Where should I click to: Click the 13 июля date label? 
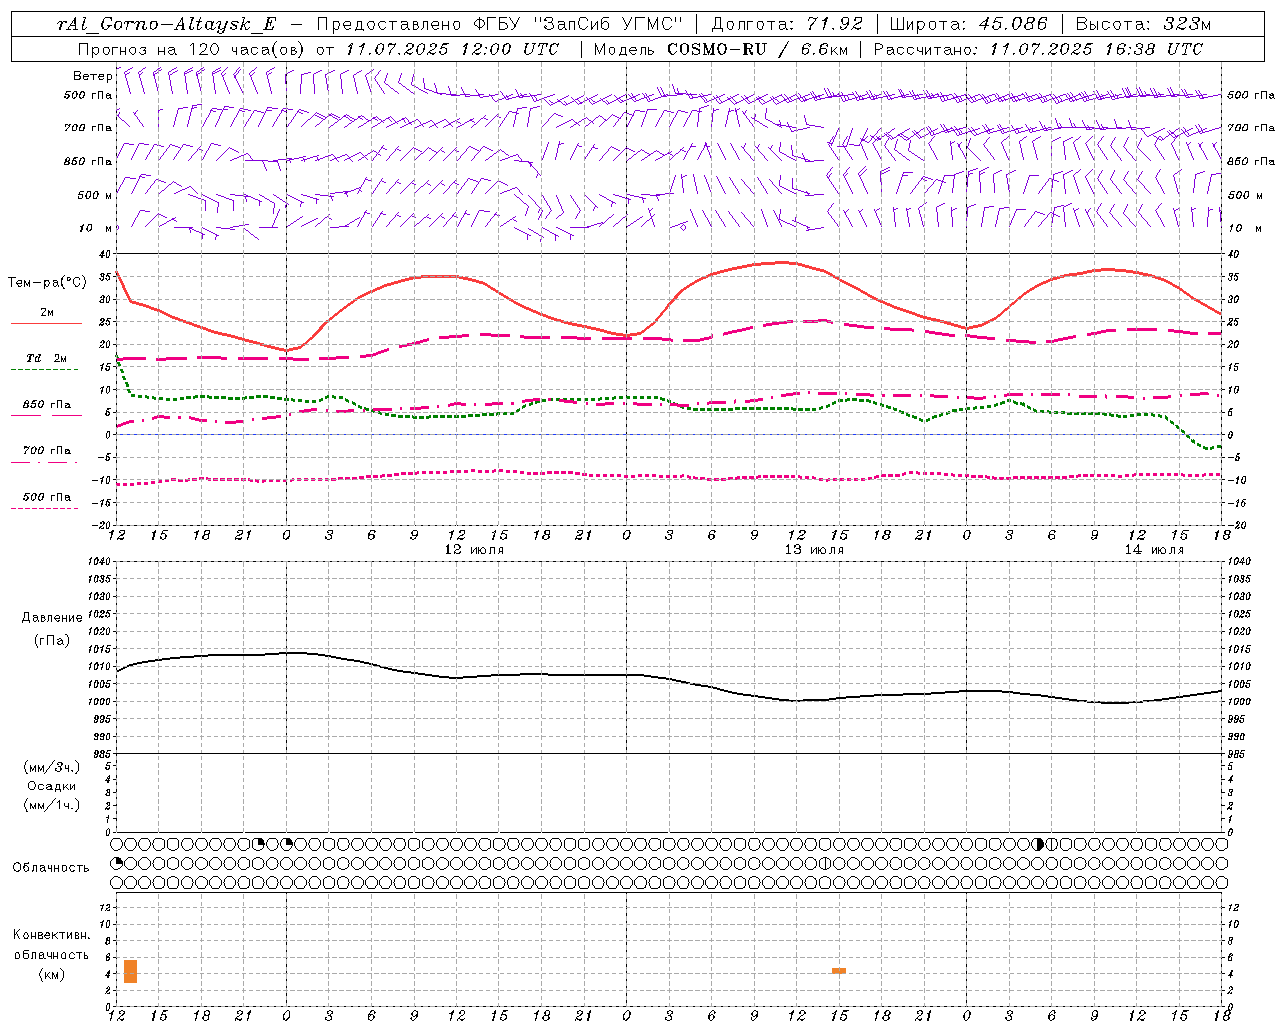(814, 550)
